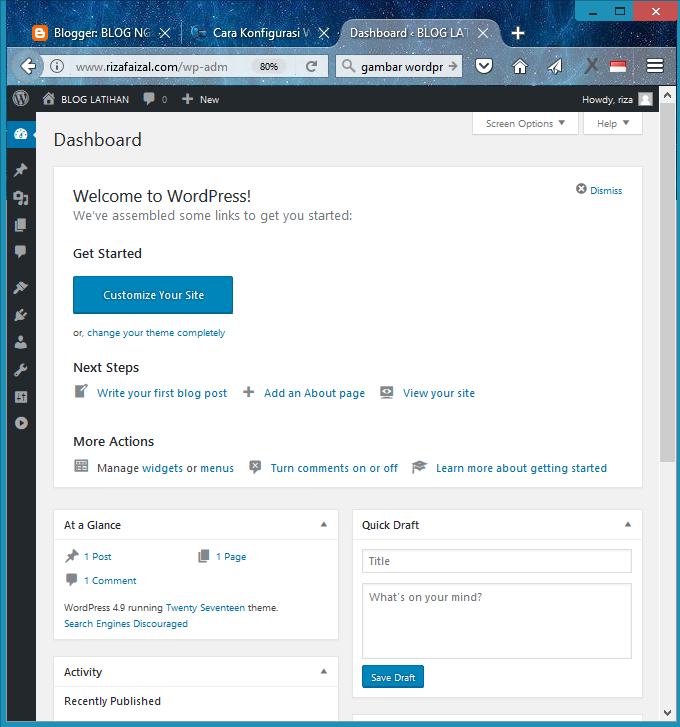Open the Plugins sidebar icon
Screen dimensions: 680x727
click(x=20, y=315)
